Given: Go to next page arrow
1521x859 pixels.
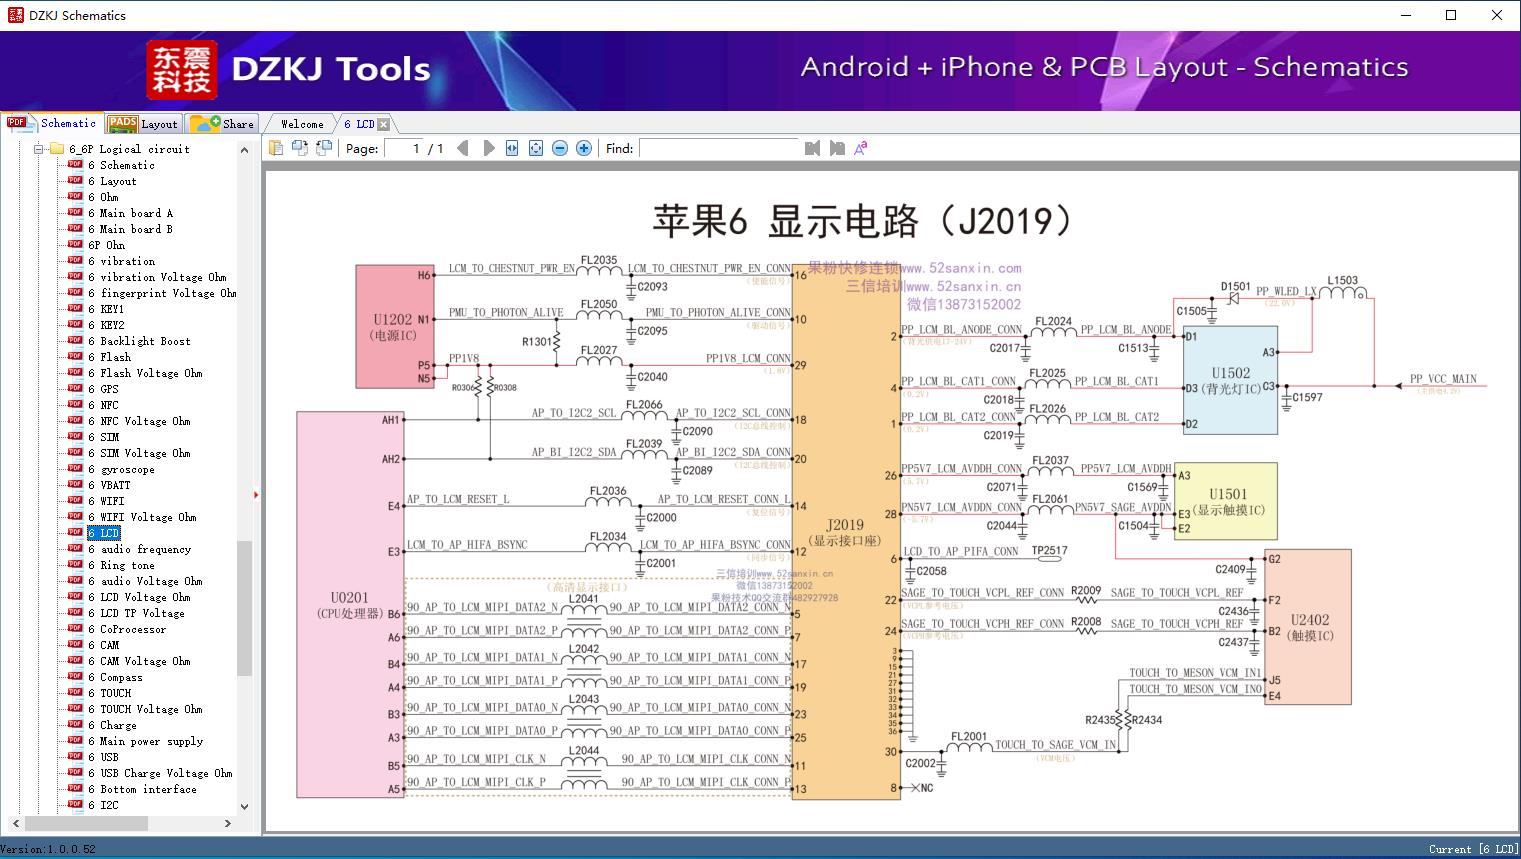Looking at the screenshot, I should (x=488, y=148).
